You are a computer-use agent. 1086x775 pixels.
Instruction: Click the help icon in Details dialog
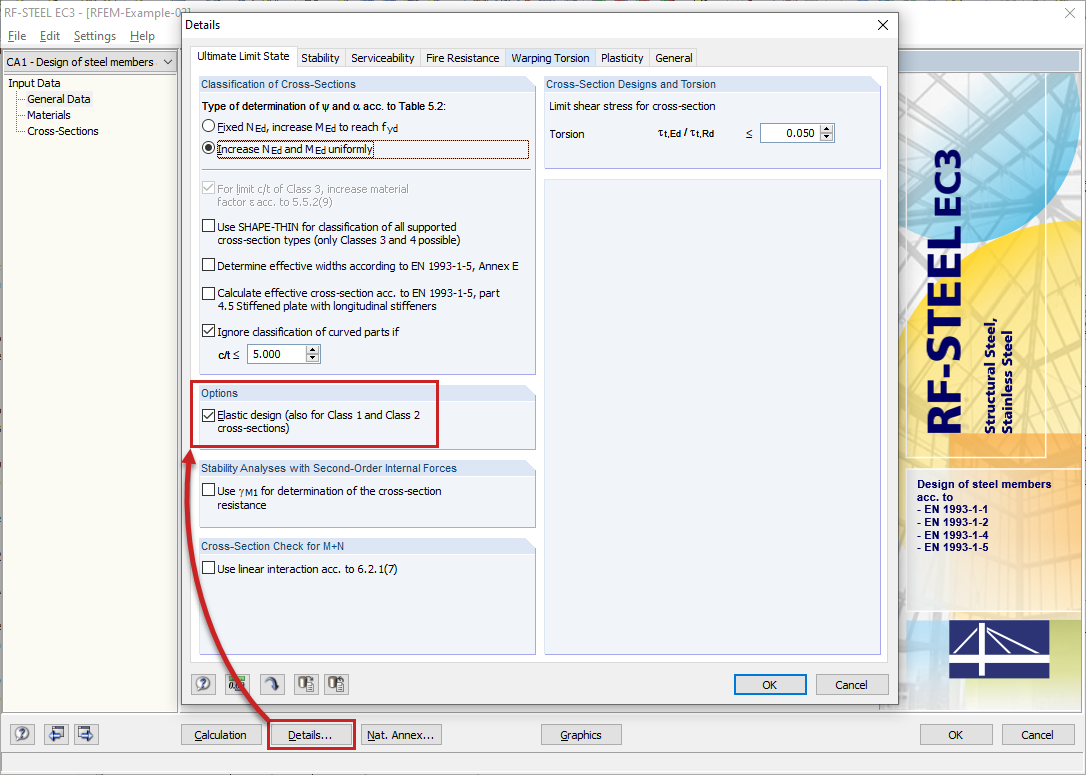(x=204, y=684)
